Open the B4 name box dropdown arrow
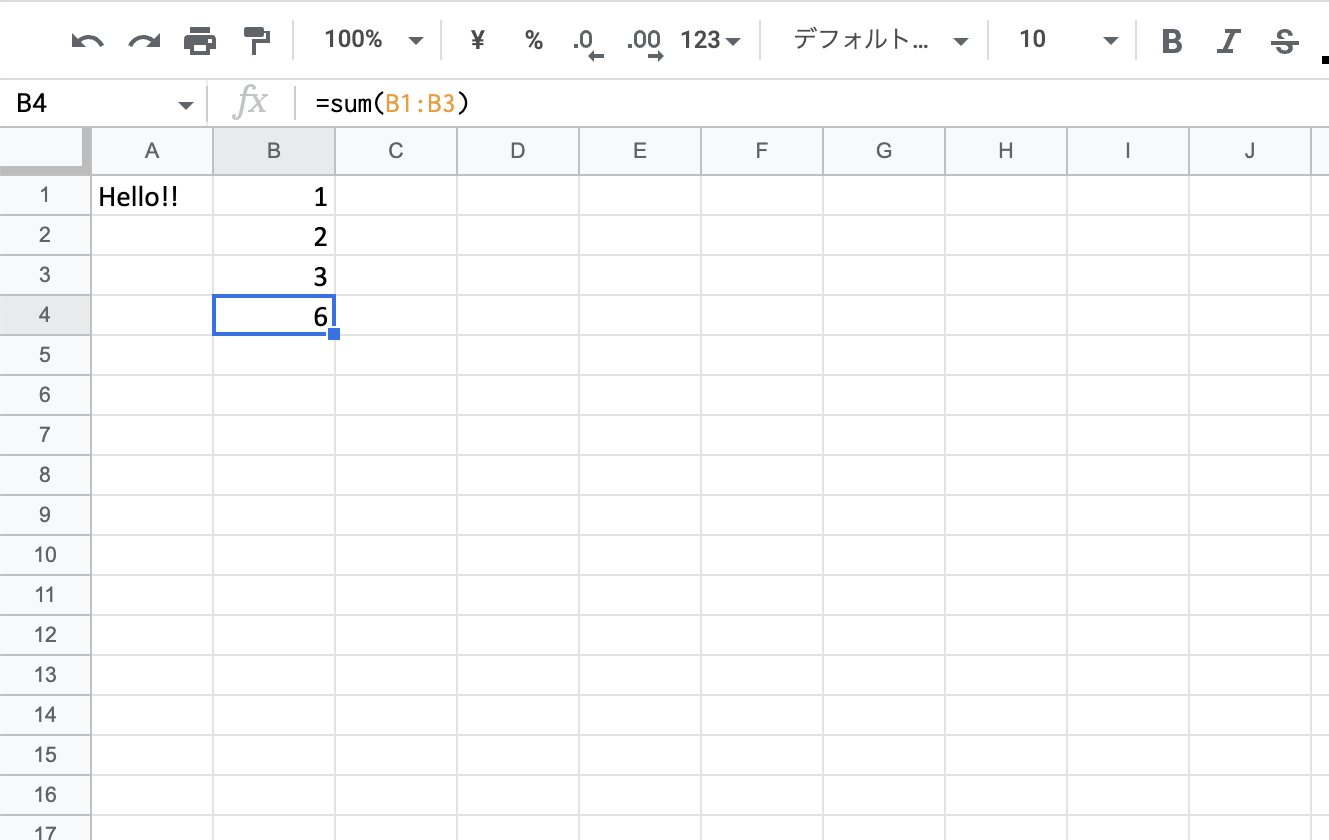The width and height of the screenshot is (1329, 840). pos(185,105)
